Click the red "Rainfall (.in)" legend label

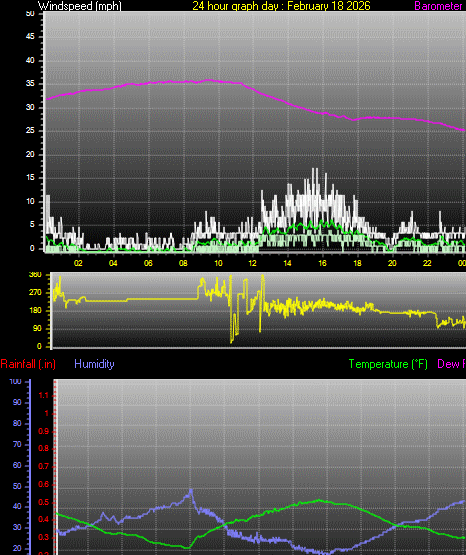tap(28, 364)
